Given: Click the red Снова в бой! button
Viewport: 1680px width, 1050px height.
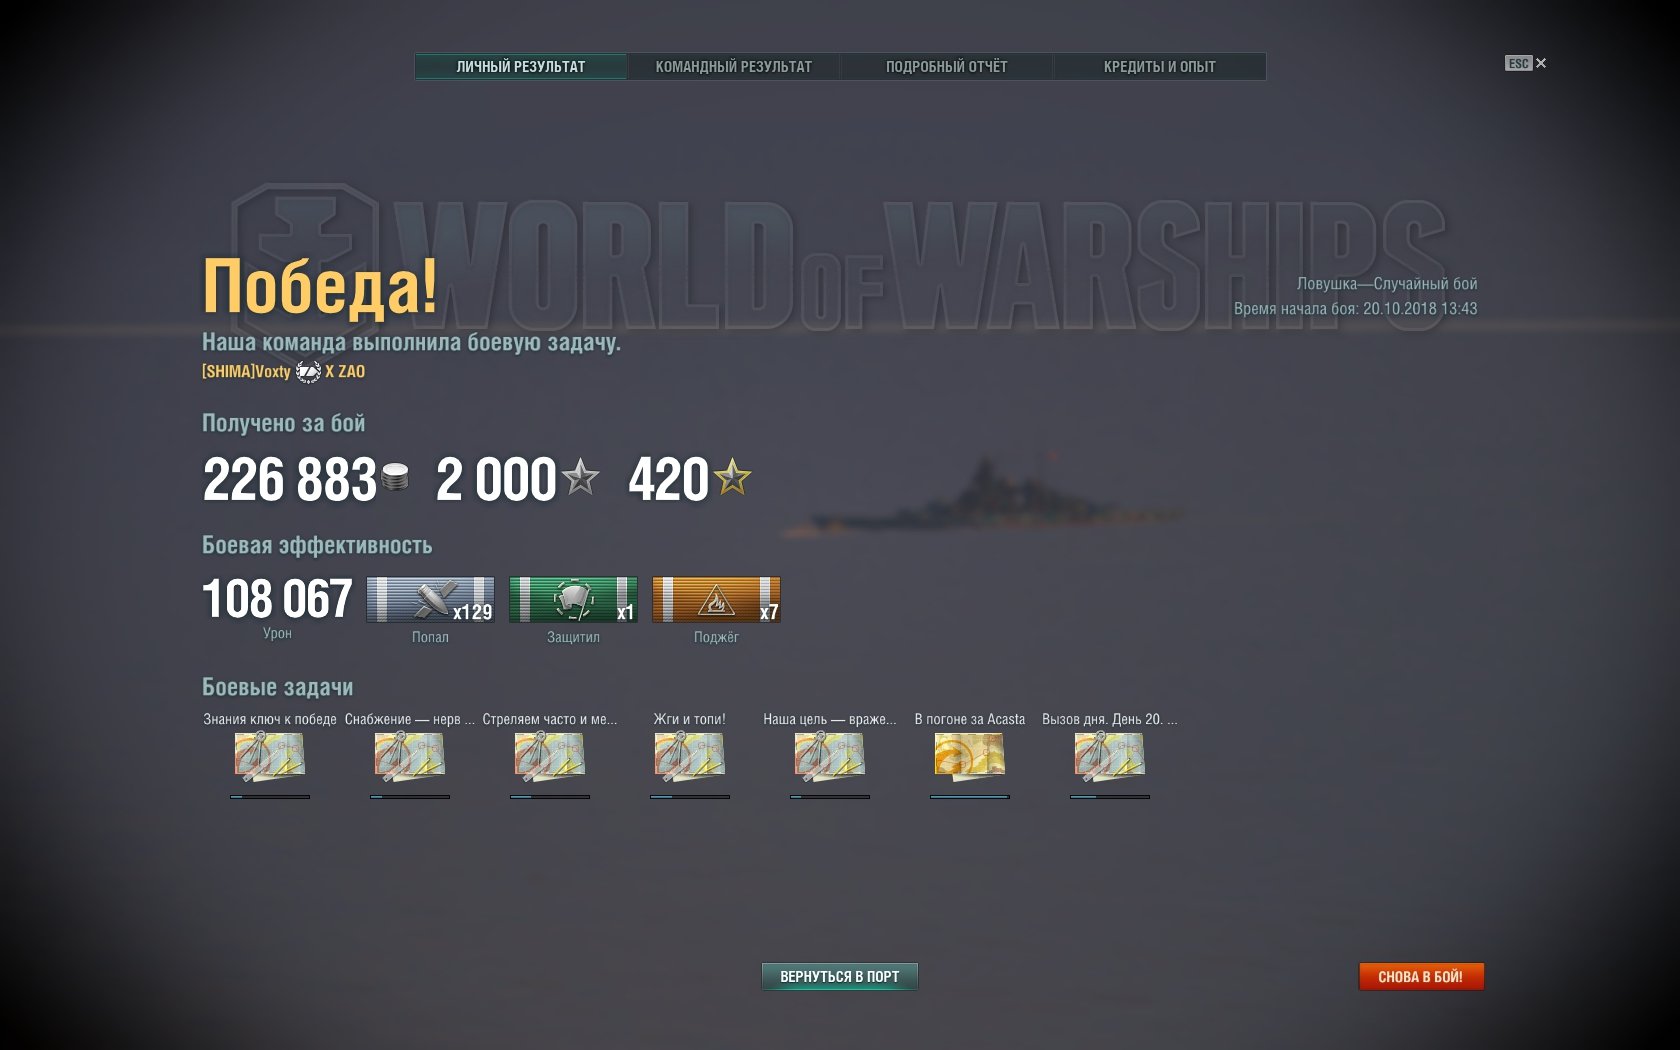Looking at the screenshot, I should (x=1421, y=976).
